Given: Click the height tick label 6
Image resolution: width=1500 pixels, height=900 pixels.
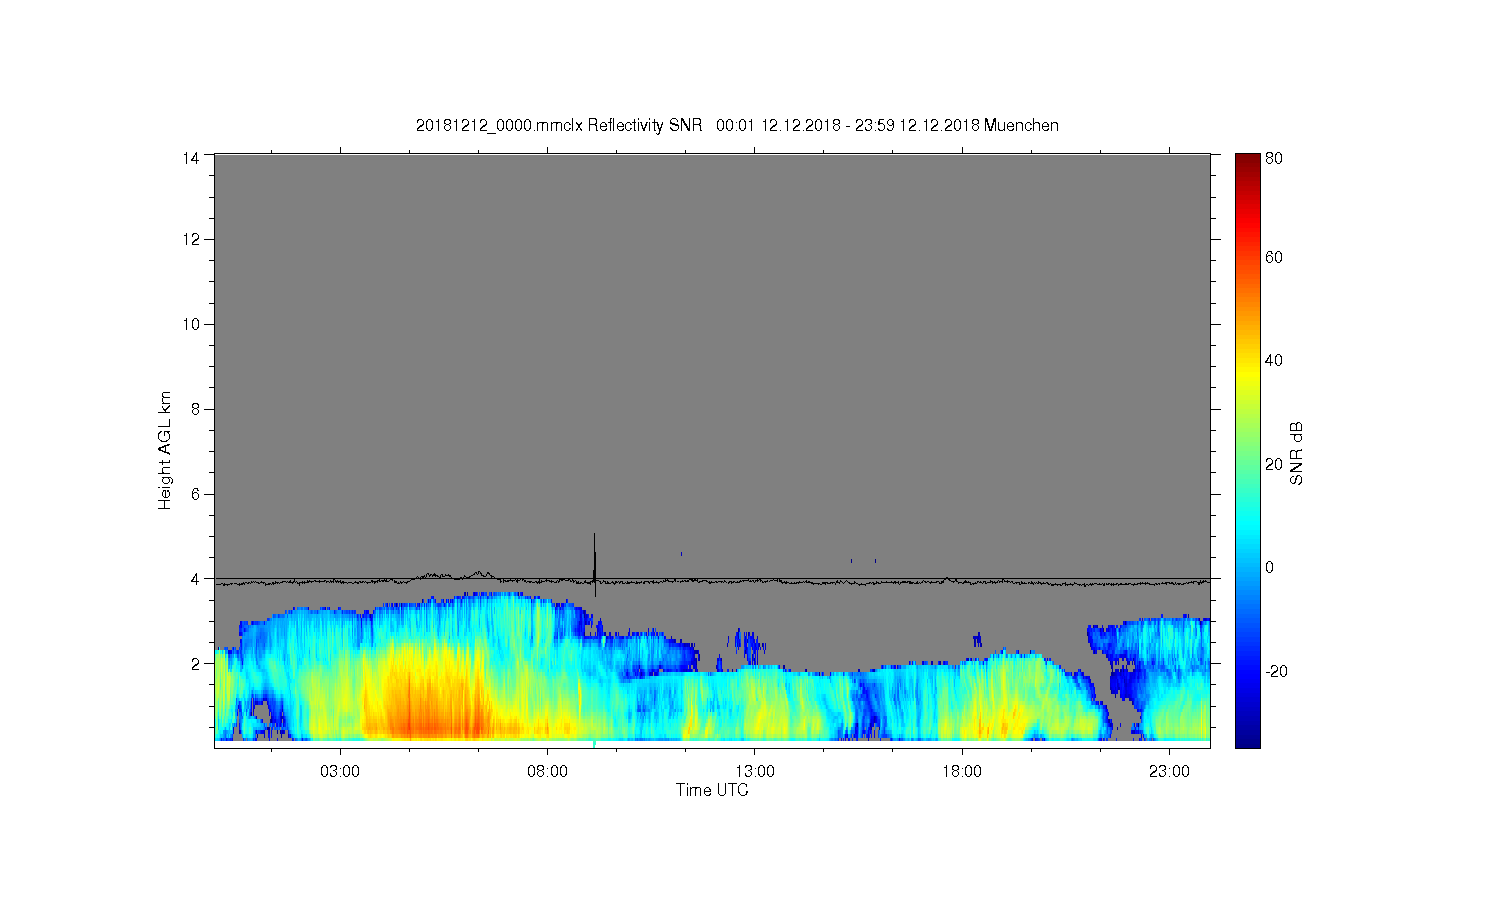Looking at the screenshot, I should coord(196,494).
